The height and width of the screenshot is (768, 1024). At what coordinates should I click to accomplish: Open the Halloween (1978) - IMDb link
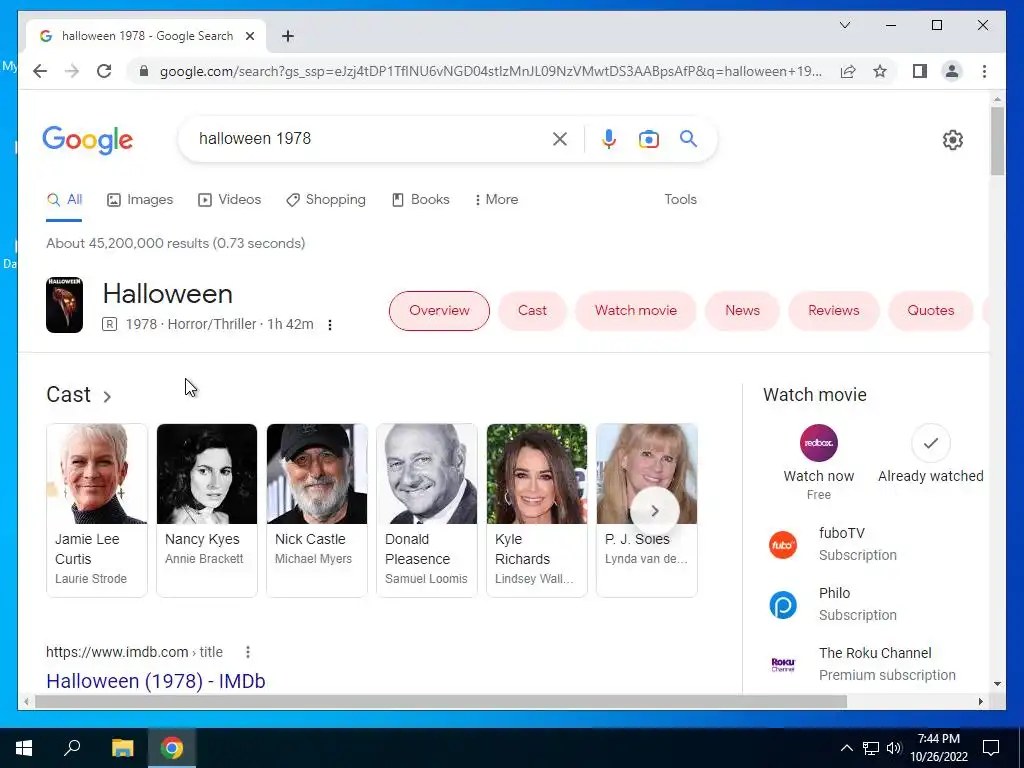[156, 681]
